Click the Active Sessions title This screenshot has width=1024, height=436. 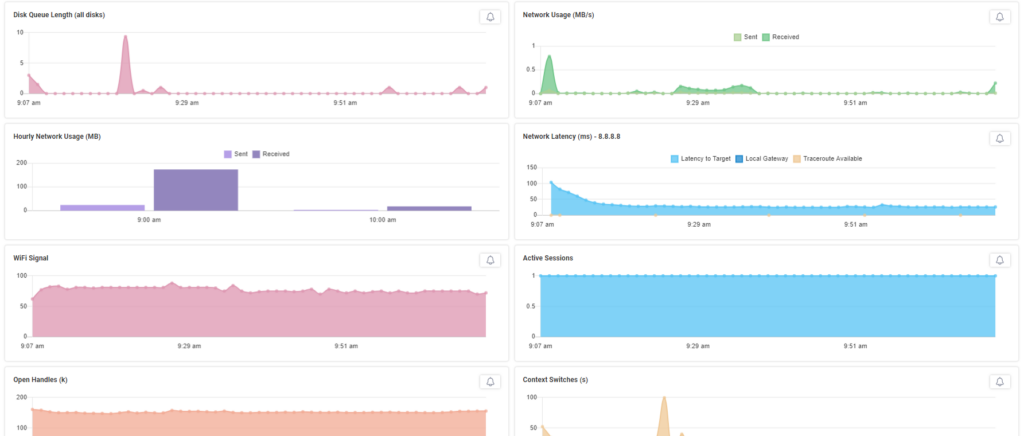tap(548, 258)
